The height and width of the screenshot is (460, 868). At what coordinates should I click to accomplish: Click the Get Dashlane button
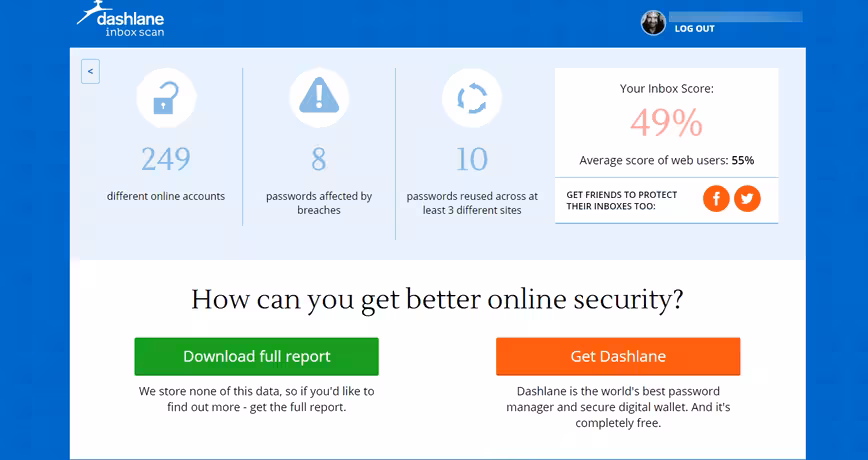coord(618,356)
